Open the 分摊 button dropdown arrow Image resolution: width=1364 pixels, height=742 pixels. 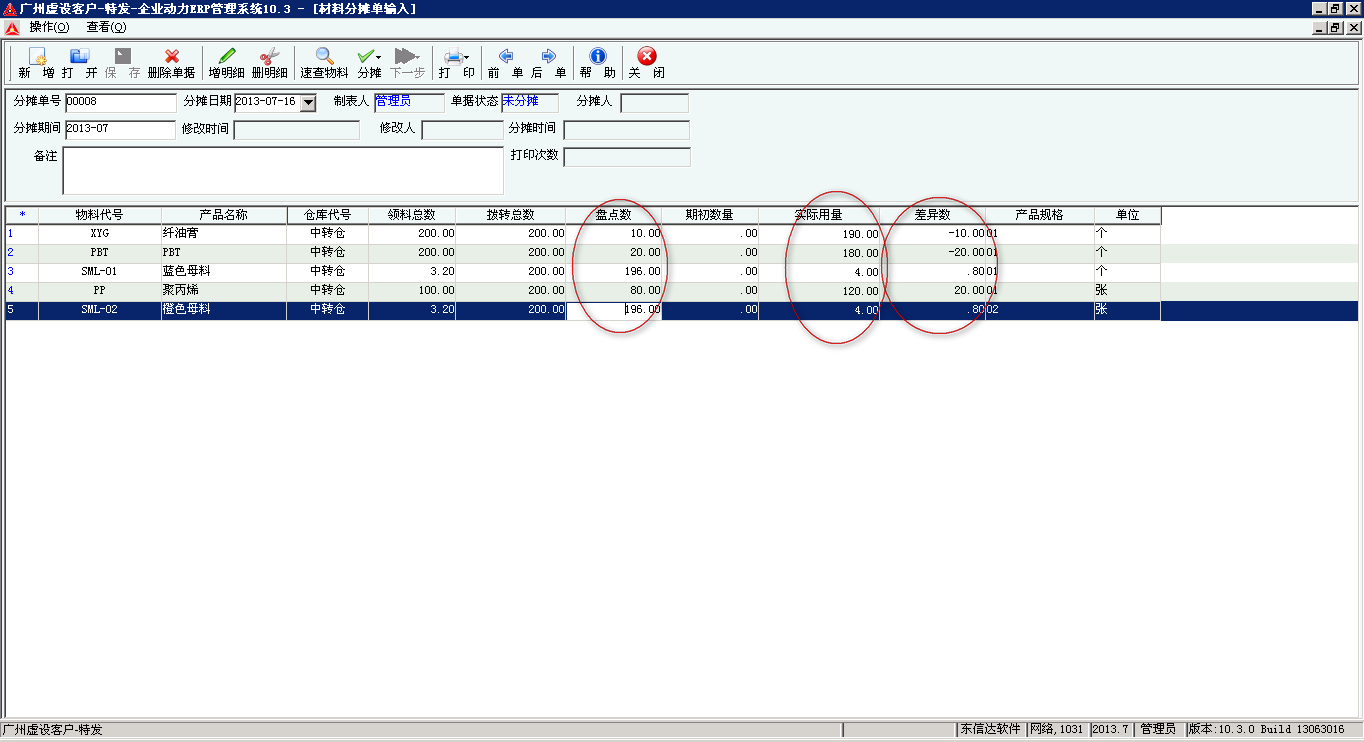[379, 57]
